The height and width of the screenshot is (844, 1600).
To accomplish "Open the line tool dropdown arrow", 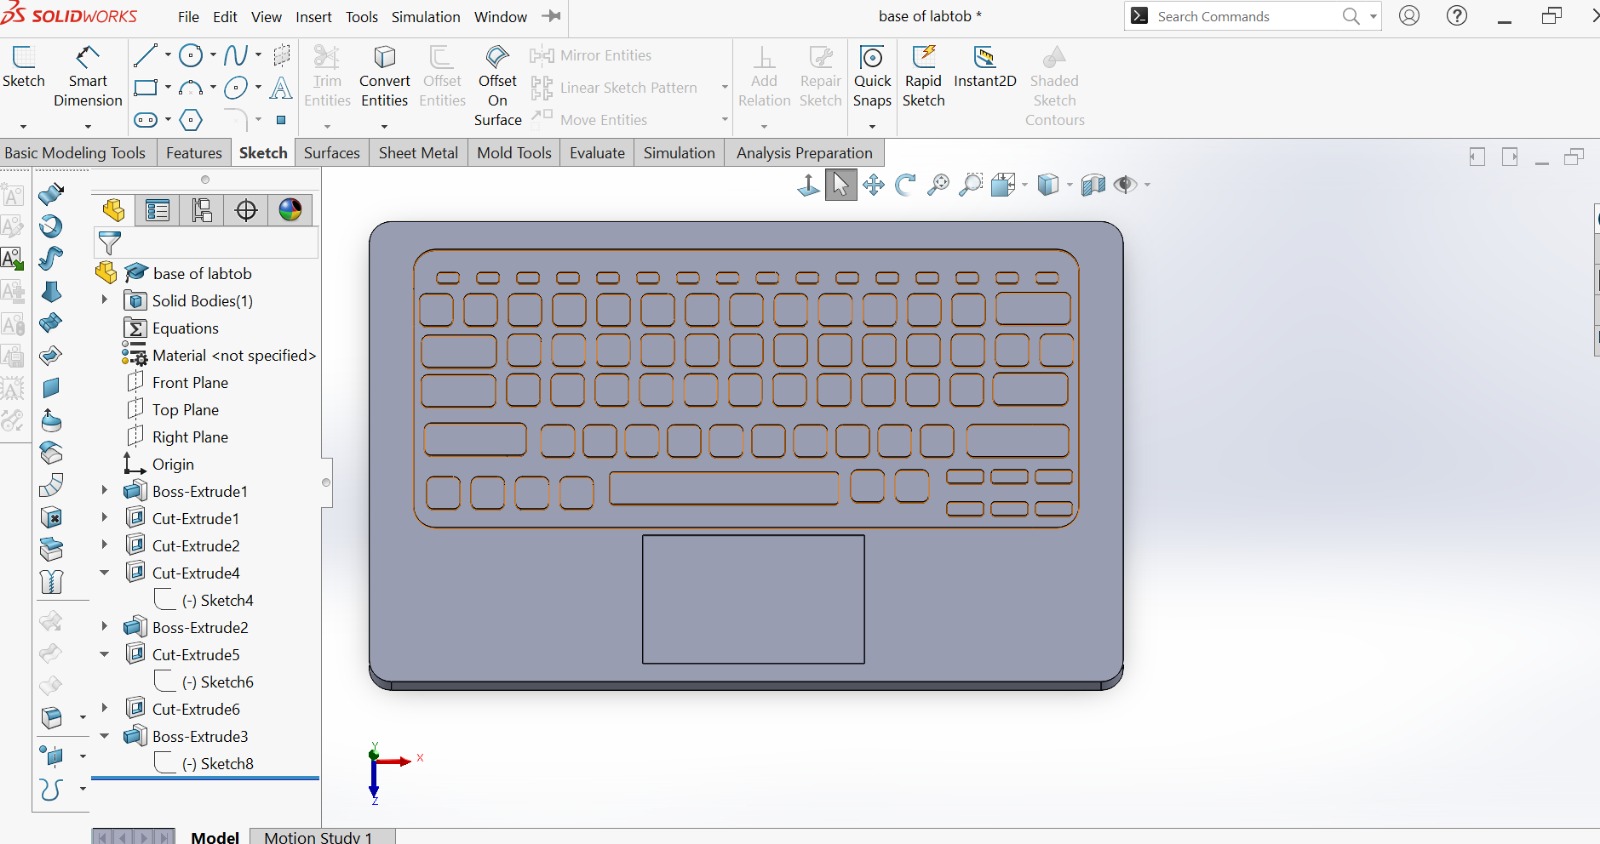I will point(168,55).
